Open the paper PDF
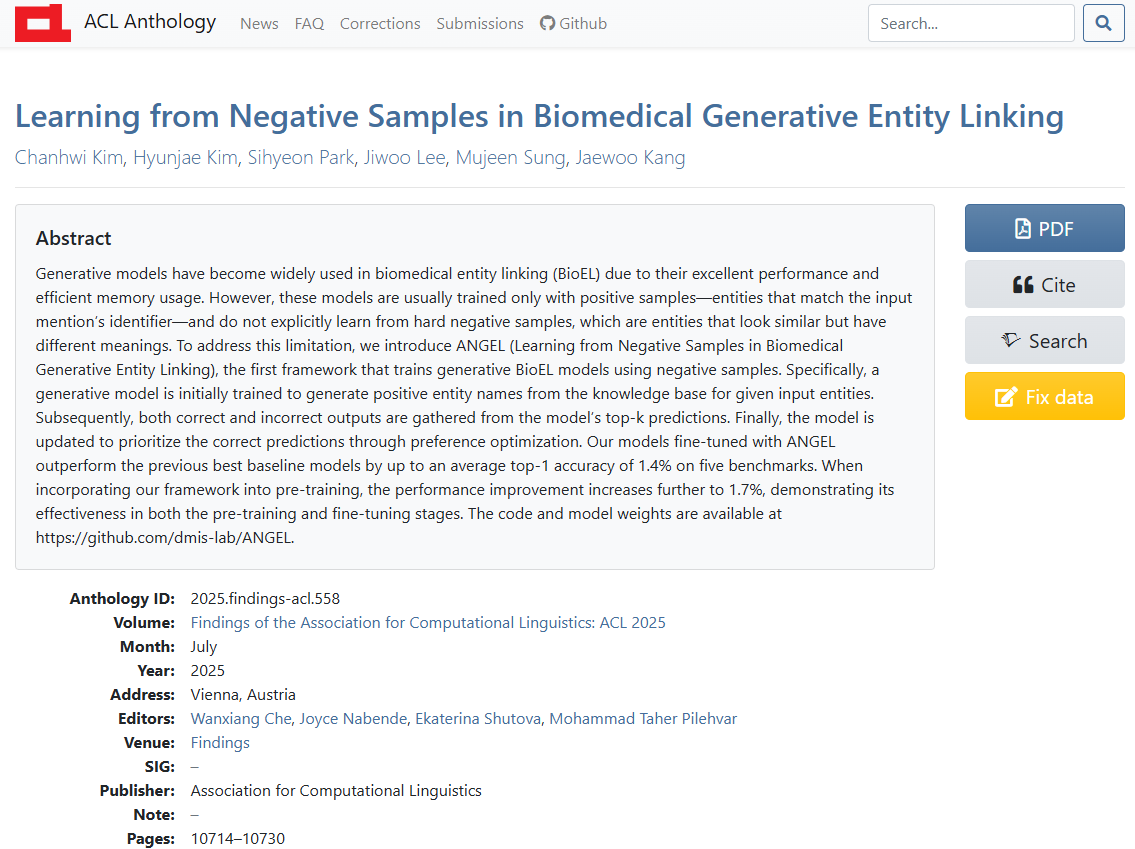 [x=1044, y=228]
